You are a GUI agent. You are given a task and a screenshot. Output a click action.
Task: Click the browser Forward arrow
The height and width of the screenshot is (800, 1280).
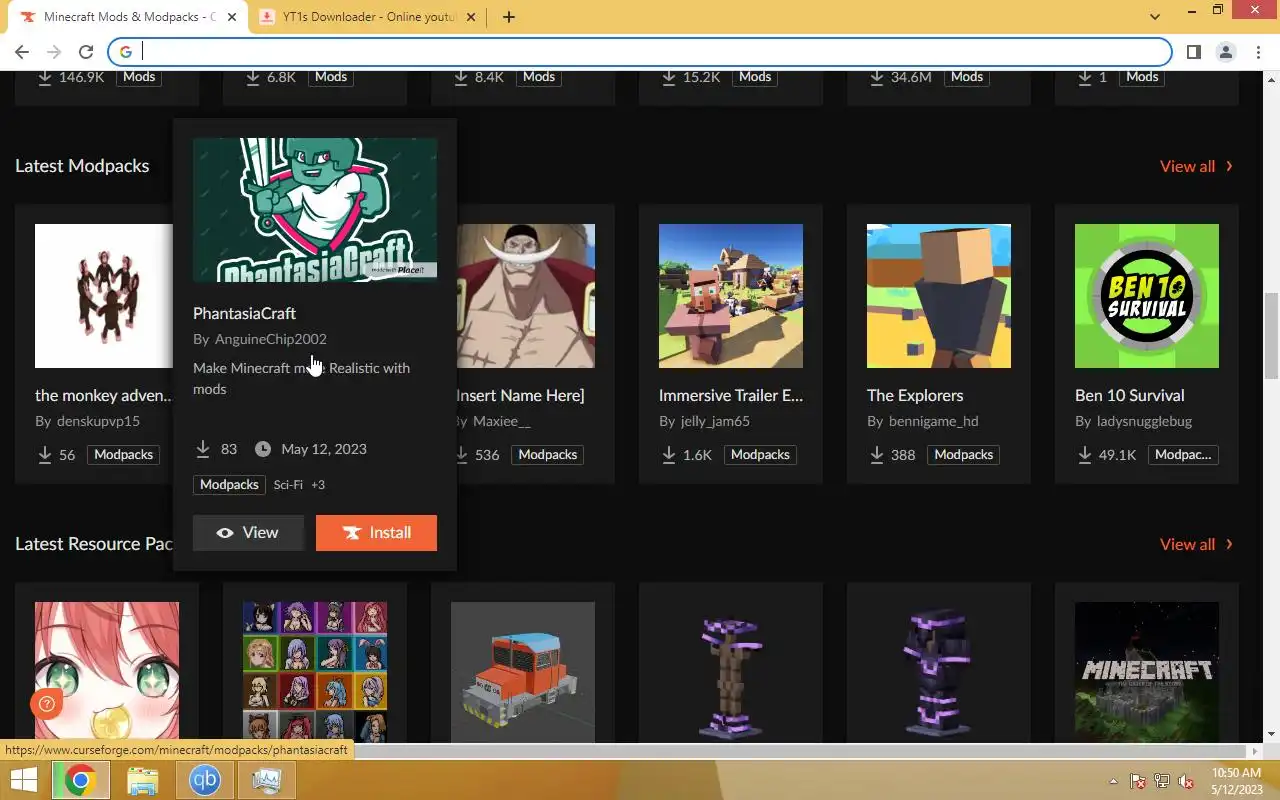coord(54,52)
